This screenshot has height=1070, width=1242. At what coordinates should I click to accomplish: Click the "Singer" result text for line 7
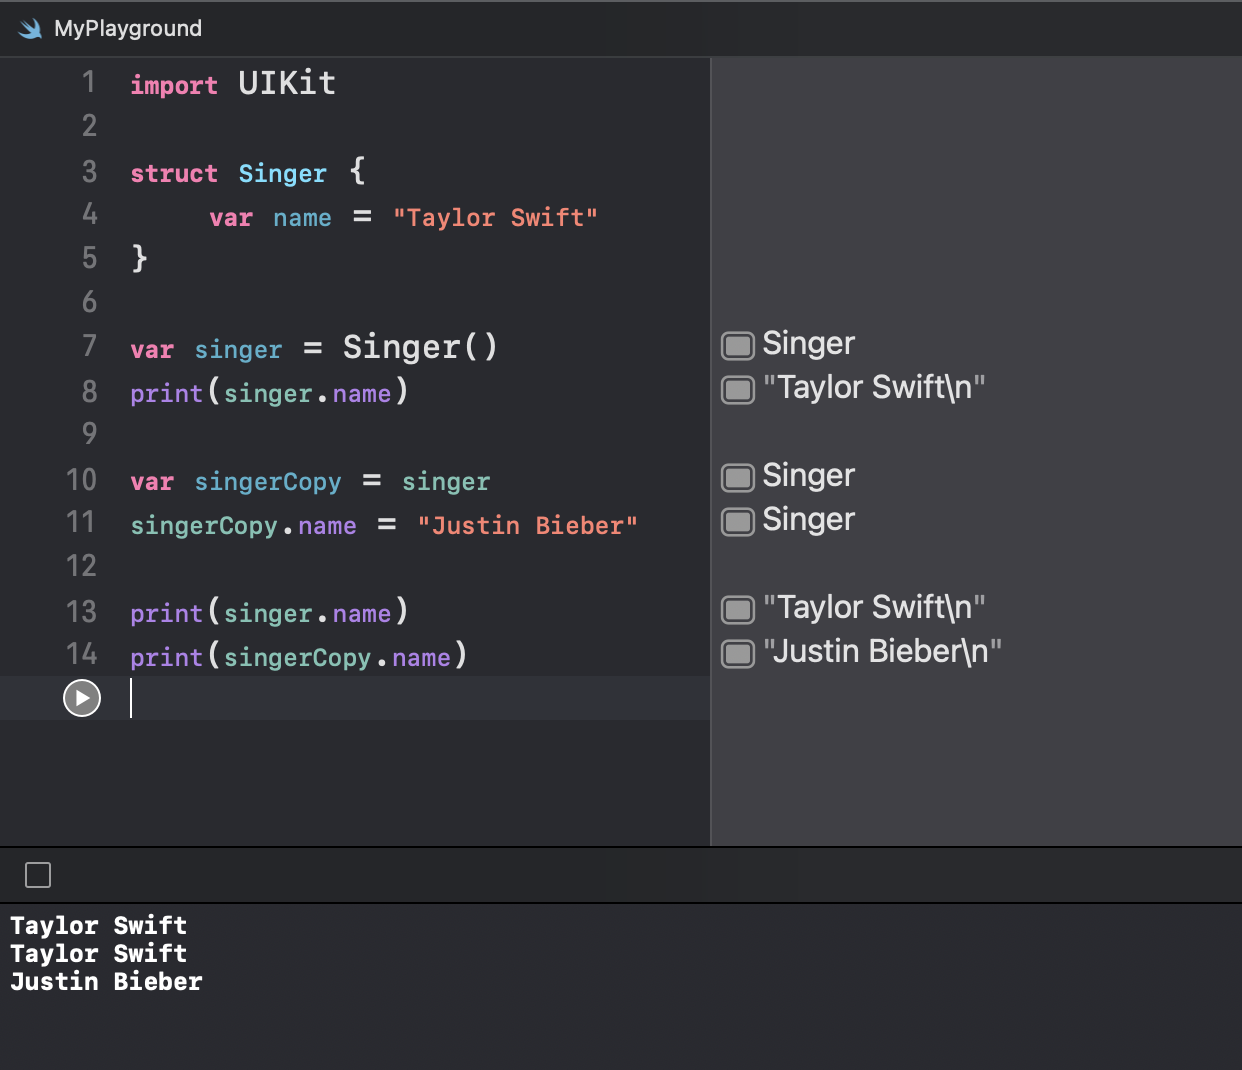pyautogui.click(x=808, y=343)
